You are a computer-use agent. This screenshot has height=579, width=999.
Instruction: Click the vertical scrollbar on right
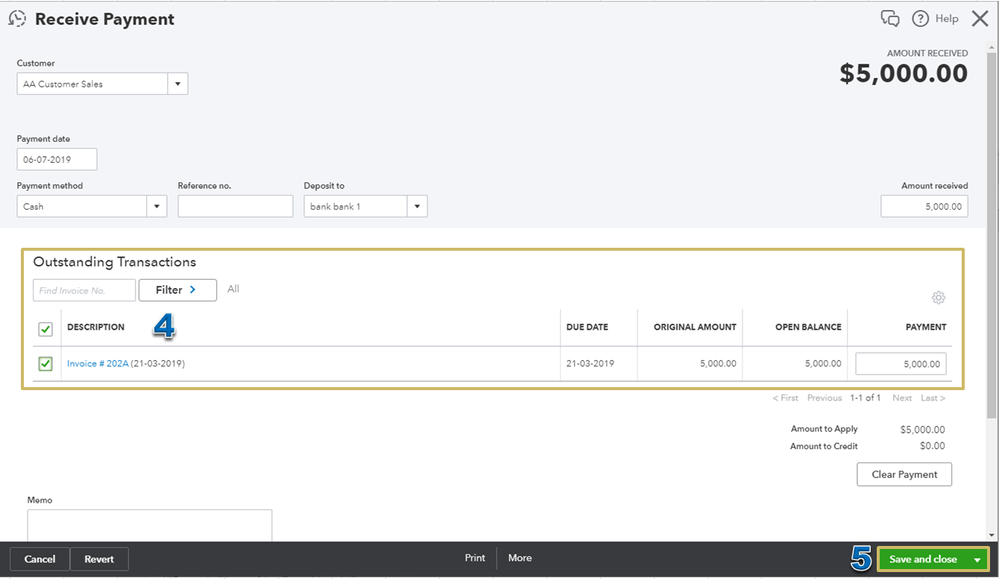click(x=991, y=236)
